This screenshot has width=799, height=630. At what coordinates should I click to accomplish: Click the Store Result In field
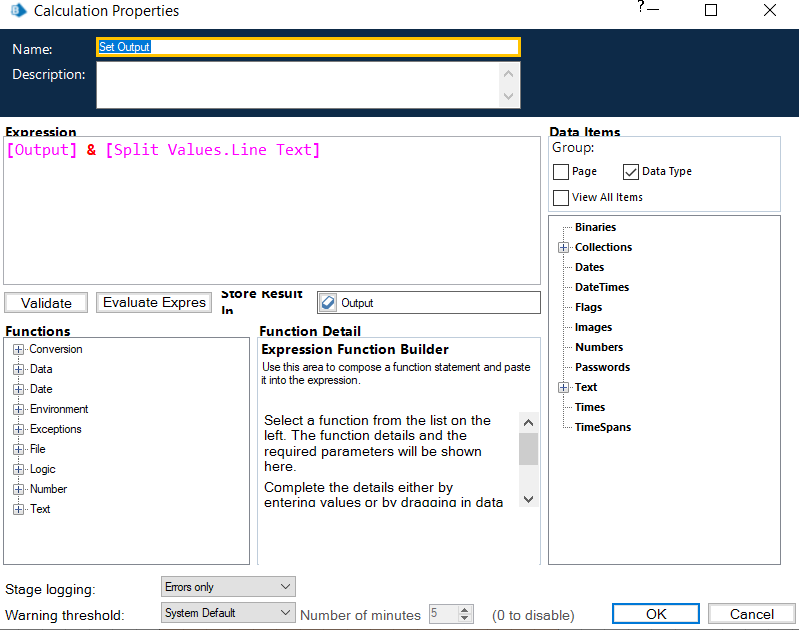coord(429,303)
